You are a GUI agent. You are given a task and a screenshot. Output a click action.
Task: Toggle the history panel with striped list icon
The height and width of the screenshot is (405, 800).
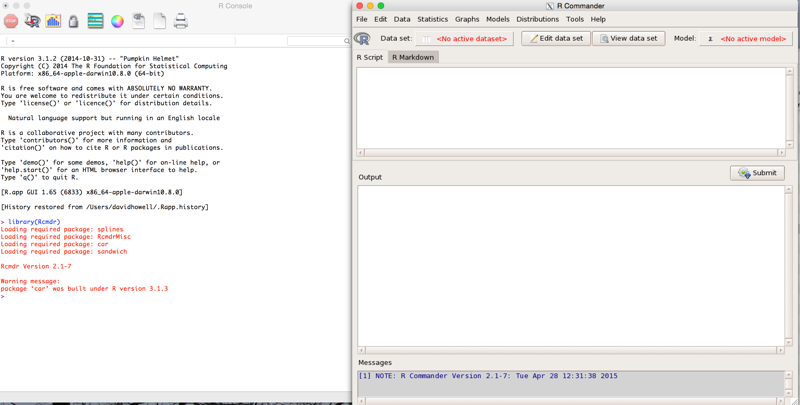pyautogui.click(x=95, y=21)
